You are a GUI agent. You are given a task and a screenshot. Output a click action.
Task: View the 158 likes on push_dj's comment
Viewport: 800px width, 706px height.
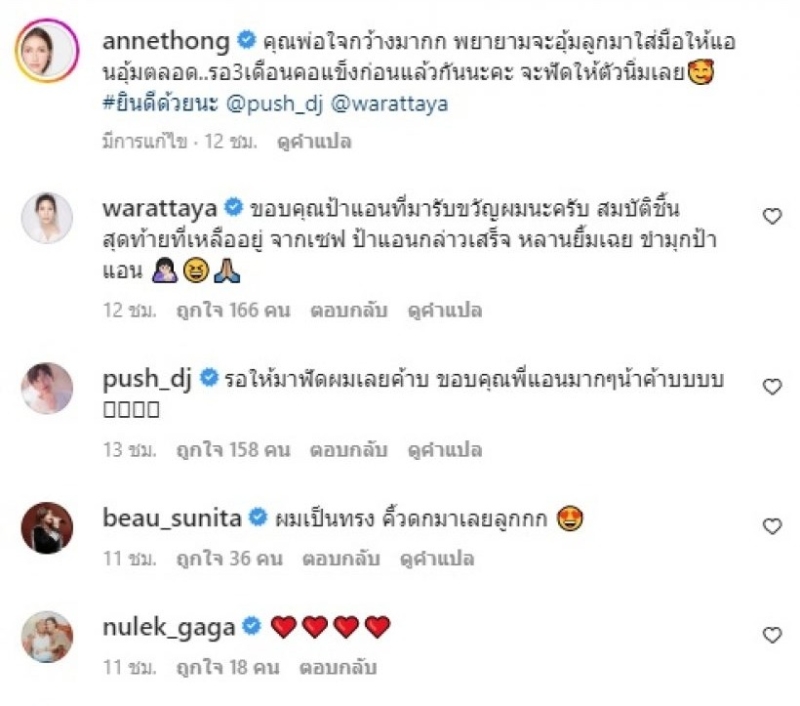pyautogui.click(x=233, y=450)
